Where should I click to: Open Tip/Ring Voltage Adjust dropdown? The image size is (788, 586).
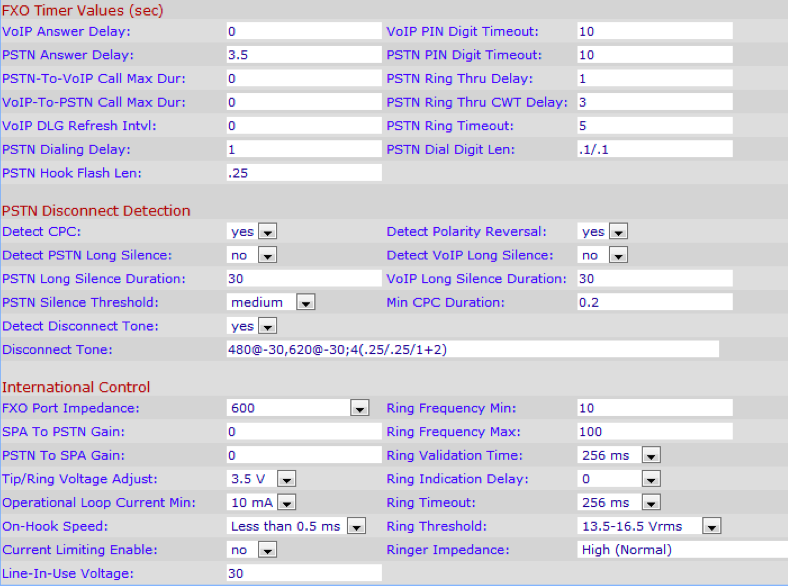click(262, 479)
